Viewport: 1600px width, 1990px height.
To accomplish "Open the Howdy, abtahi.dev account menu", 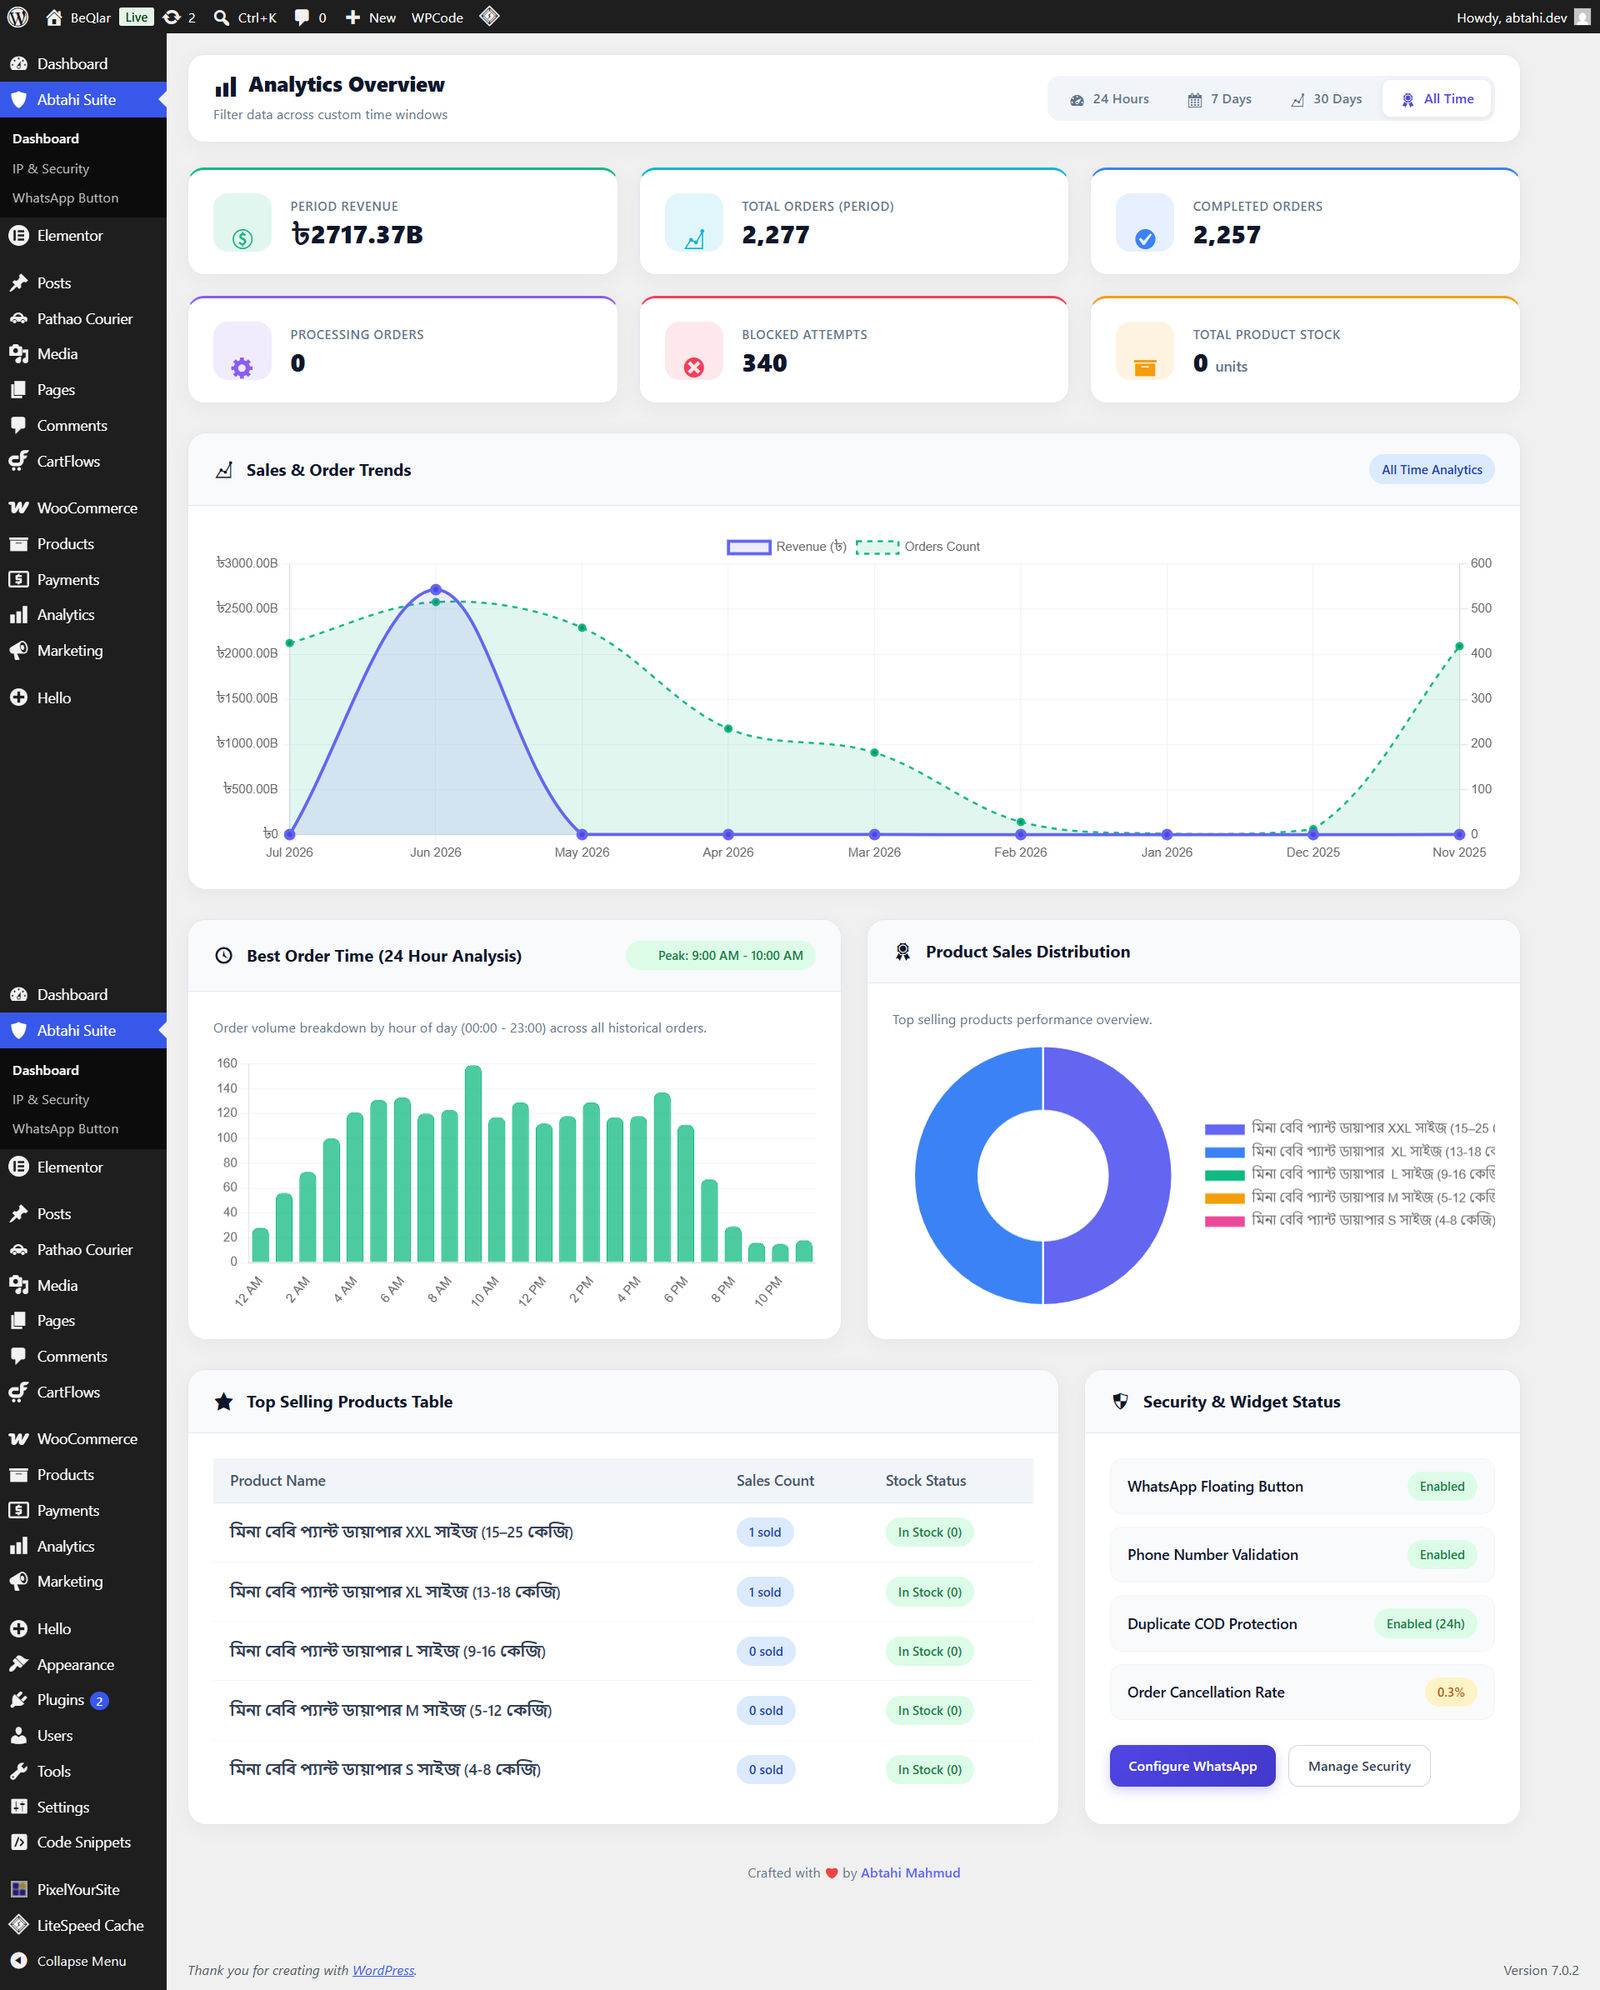I will 1522,17.
